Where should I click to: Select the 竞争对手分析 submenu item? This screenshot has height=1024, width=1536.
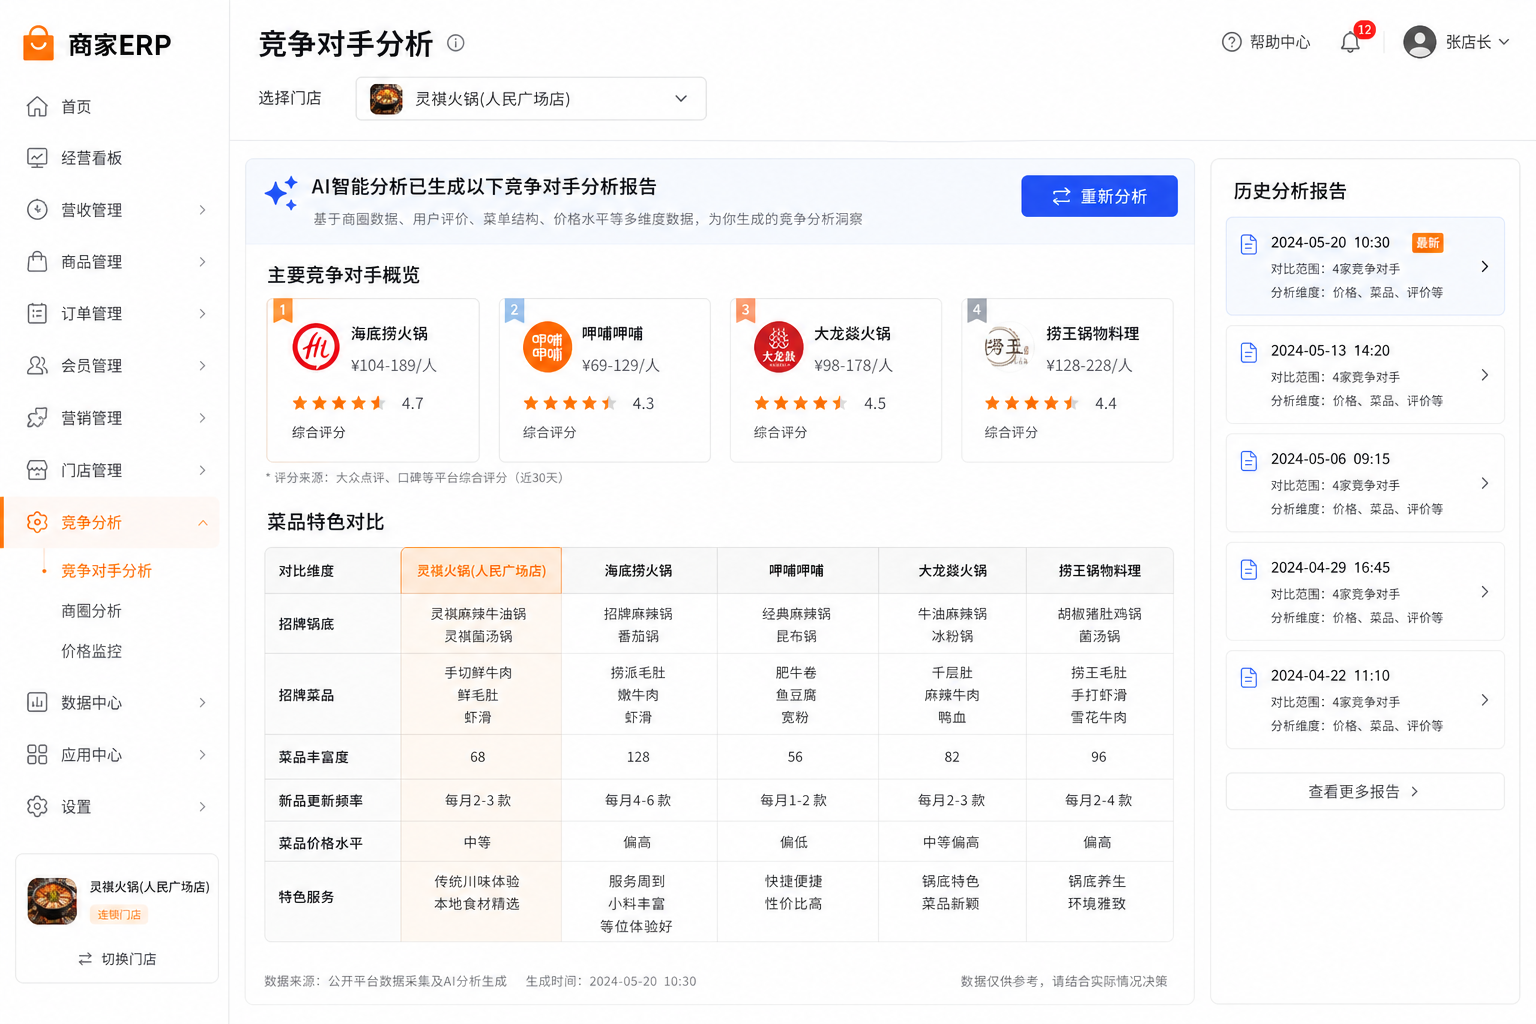click(106, 570)
